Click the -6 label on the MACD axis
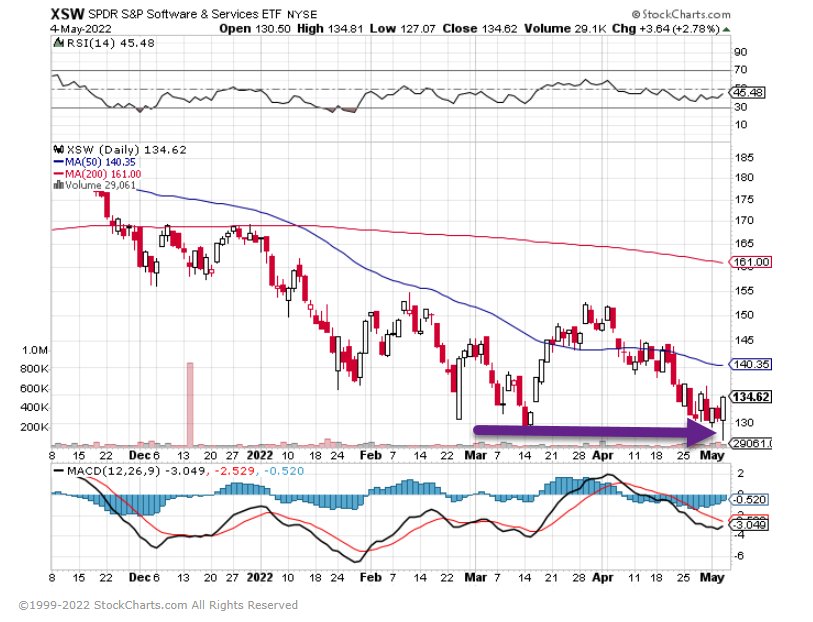This screenshot has width=813, height=622. click(739, 556)
